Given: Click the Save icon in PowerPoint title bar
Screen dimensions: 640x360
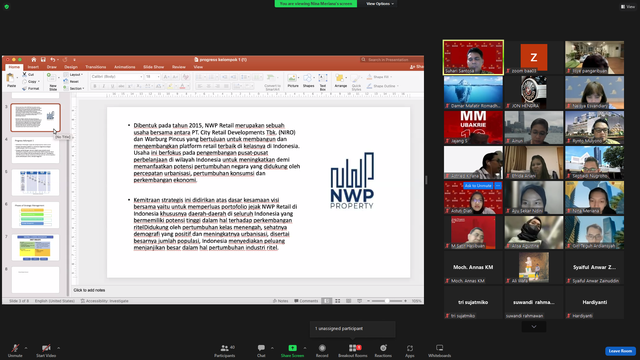Looking at the screenshot, I should (43, 60).
